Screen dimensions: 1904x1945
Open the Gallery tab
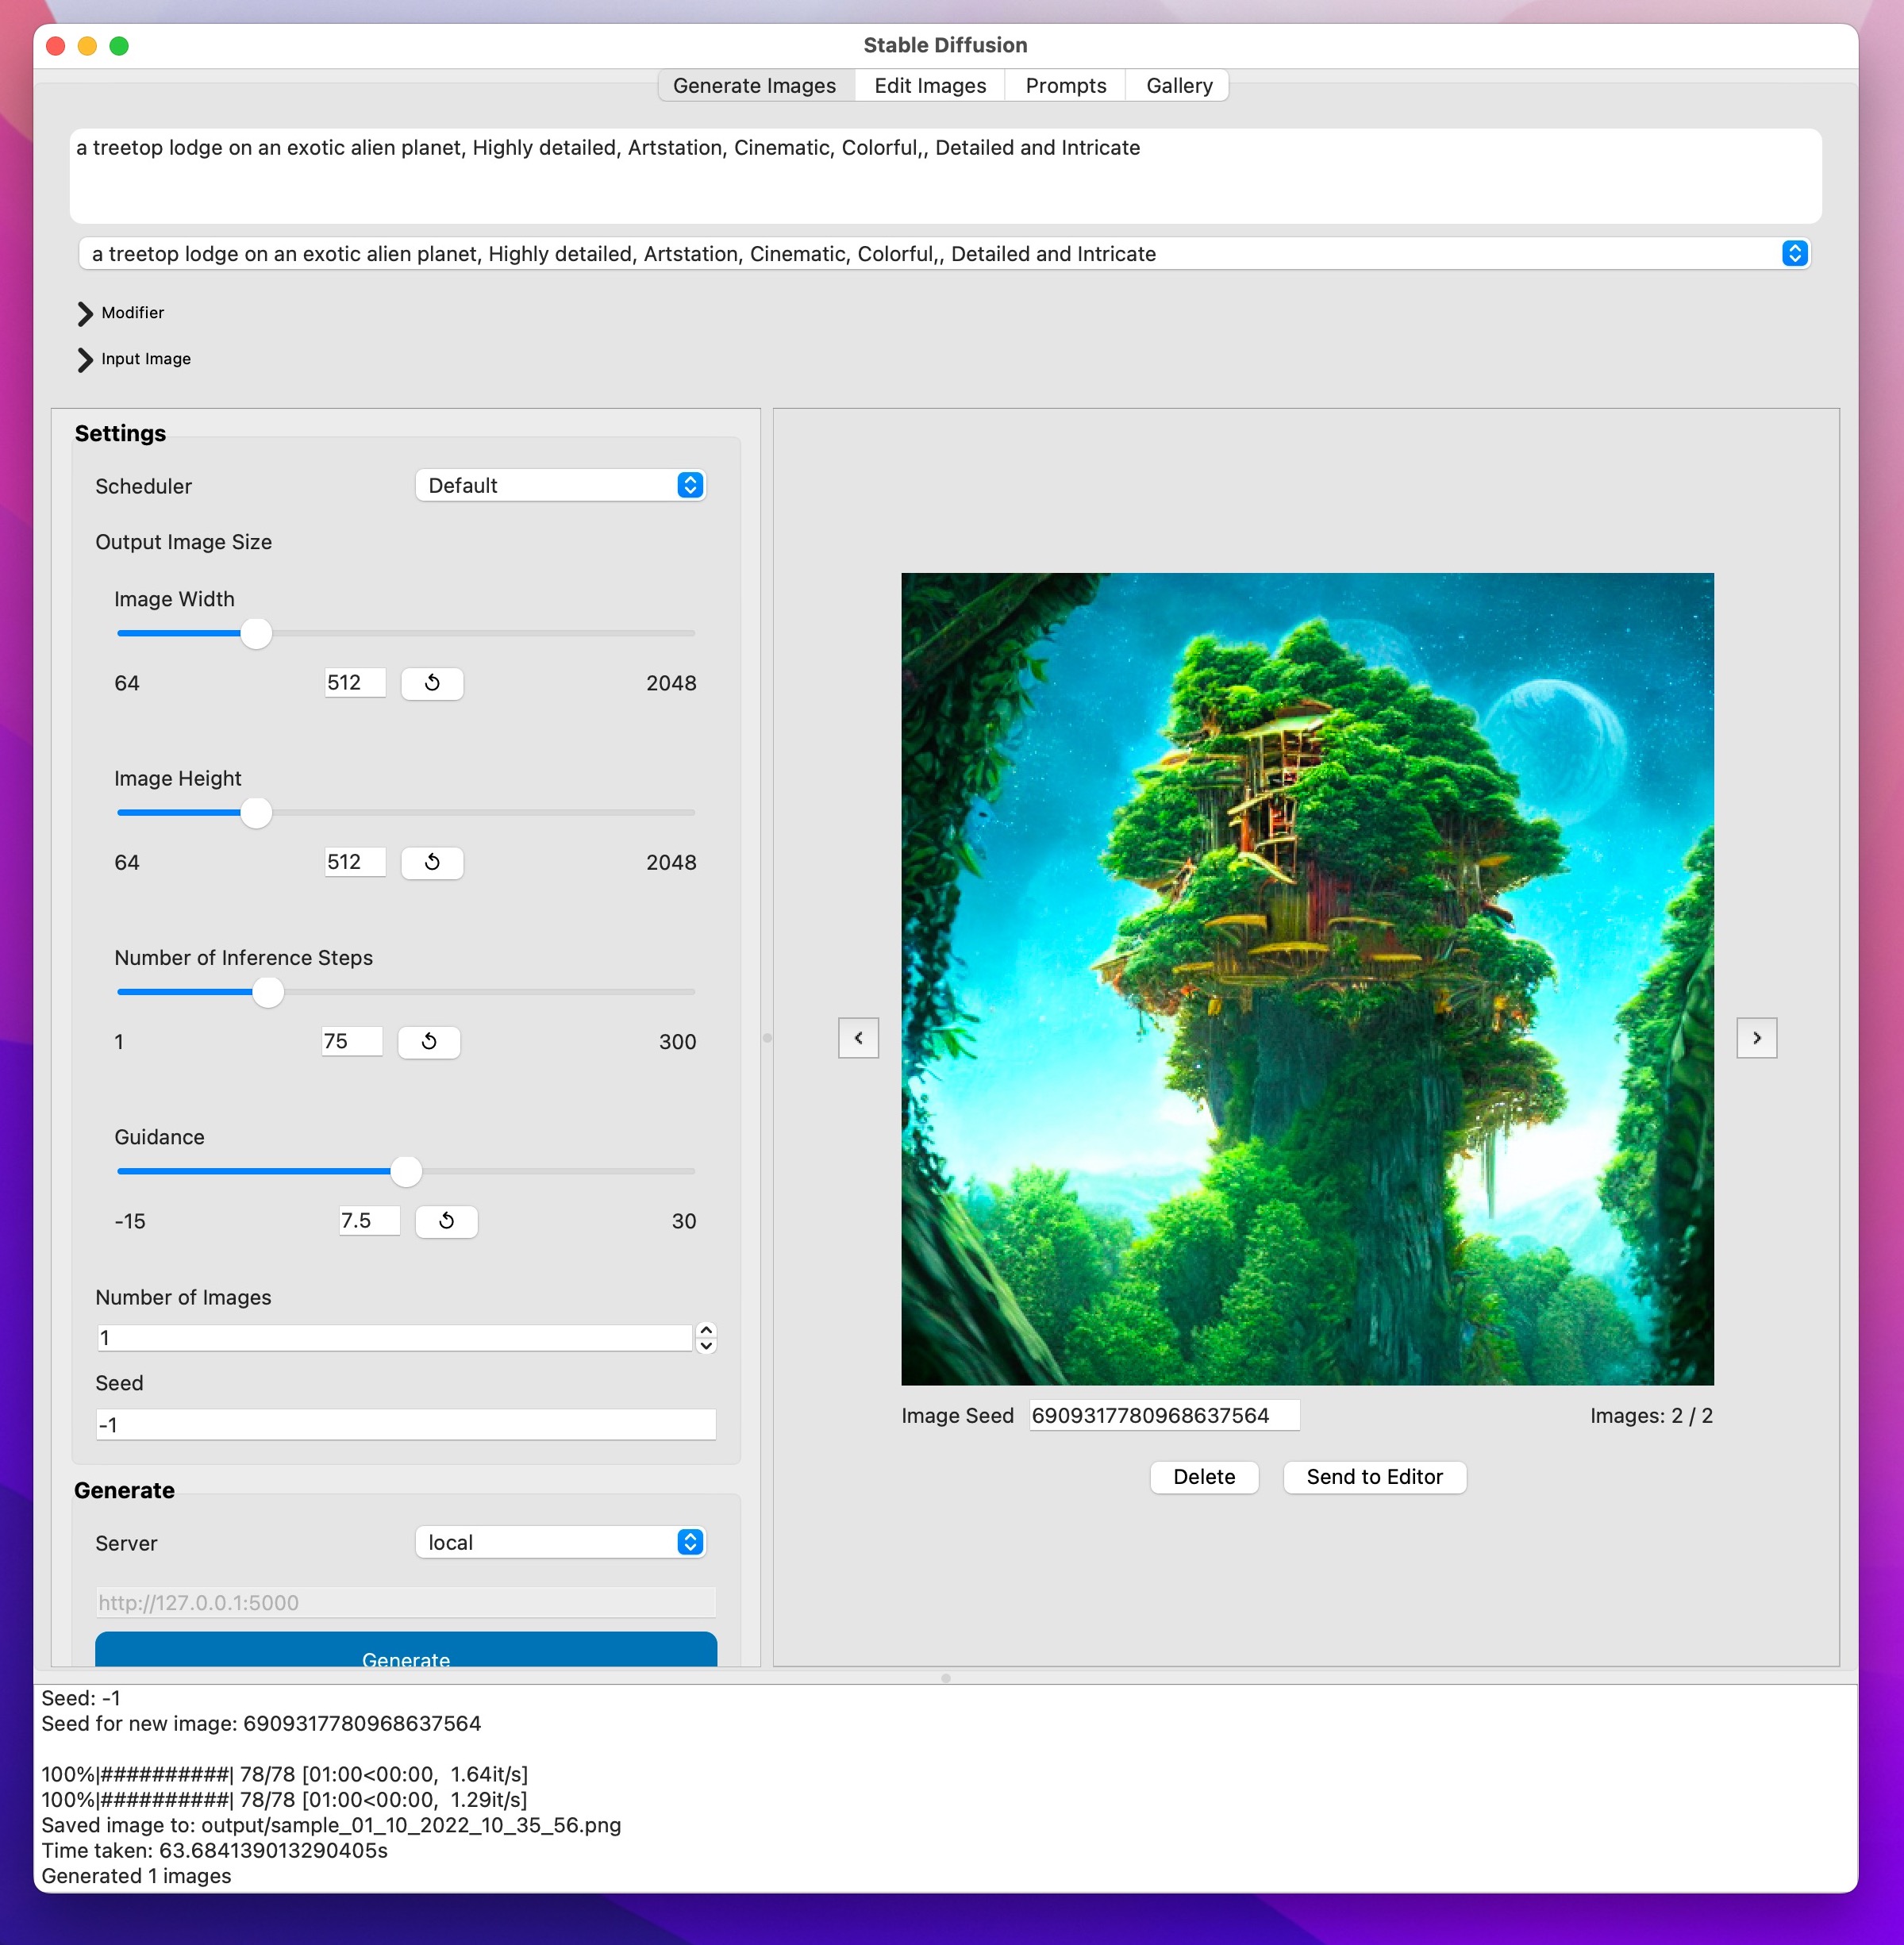[x=1178, y=86]
